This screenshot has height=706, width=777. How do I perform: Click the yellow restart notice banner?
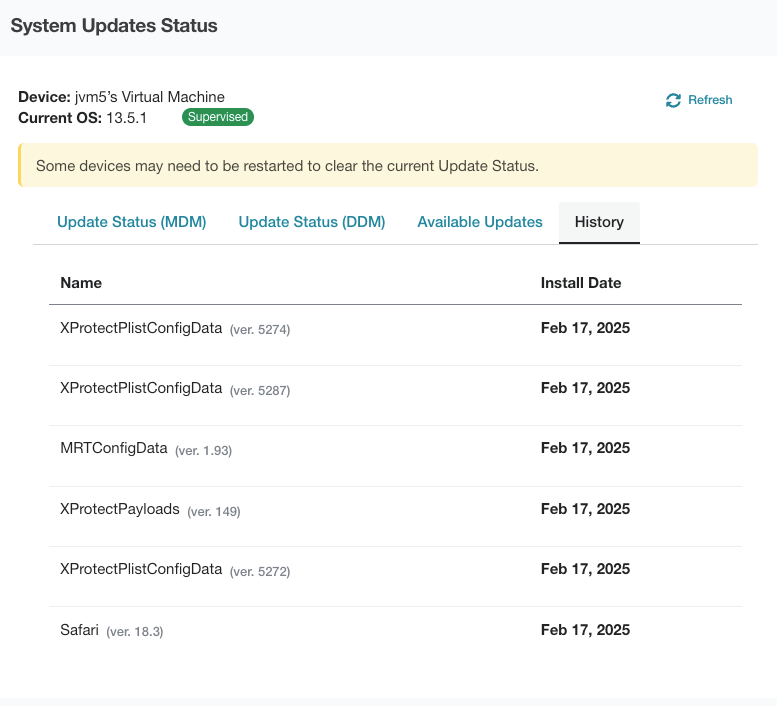[x=388, y=165]
